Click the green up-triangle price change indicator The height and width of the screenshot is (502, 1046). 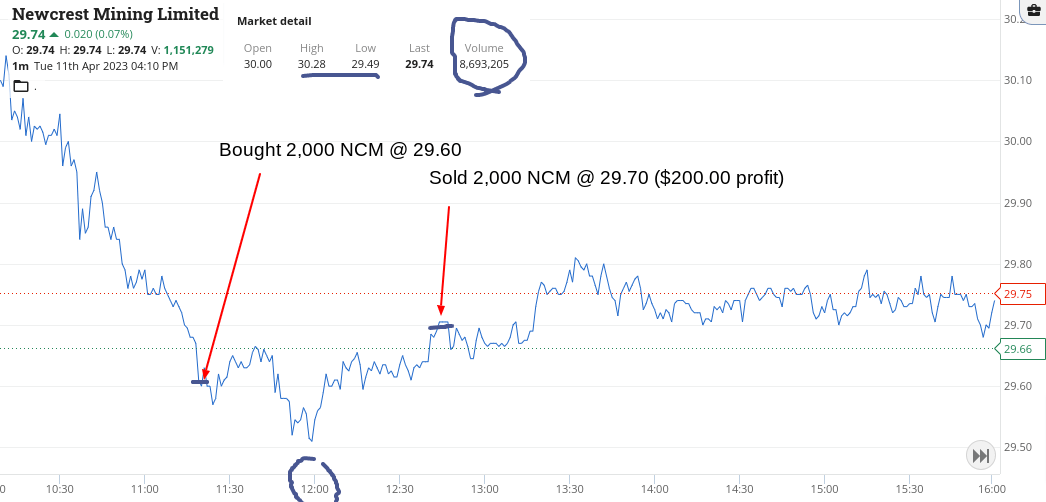(54, 34)
